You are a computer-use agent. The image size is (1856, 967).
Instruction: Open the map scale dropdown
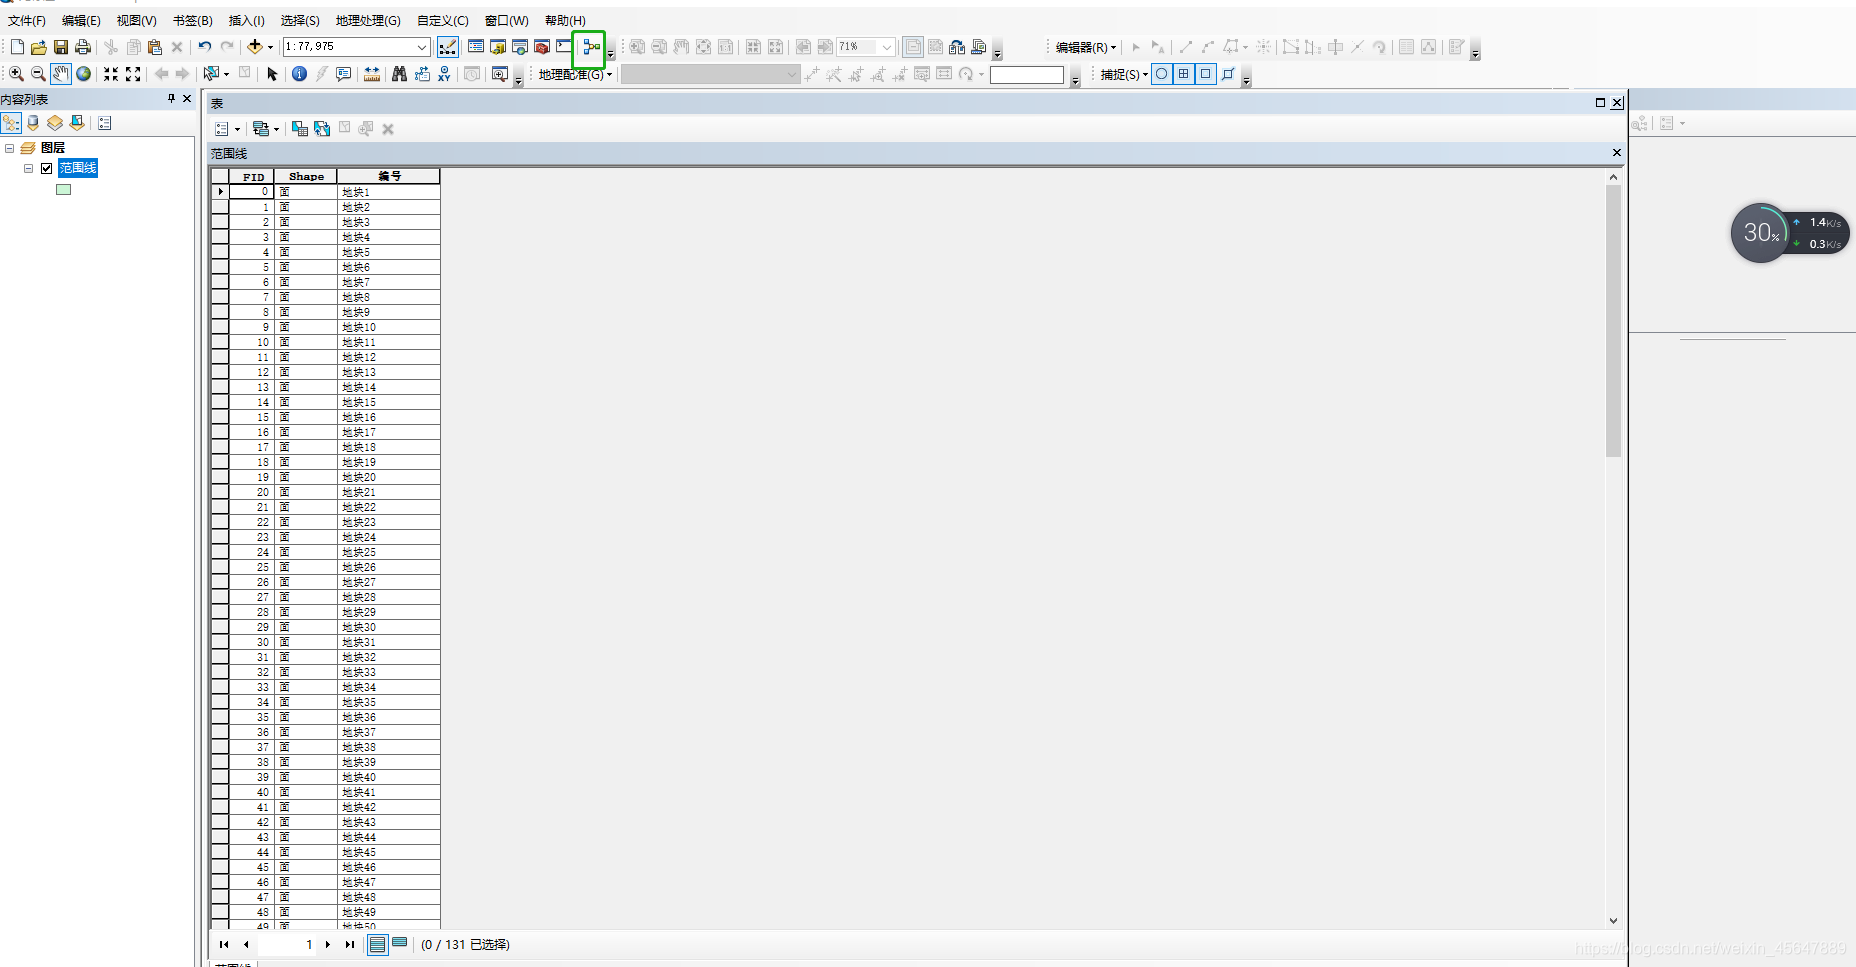click(422, 47)
